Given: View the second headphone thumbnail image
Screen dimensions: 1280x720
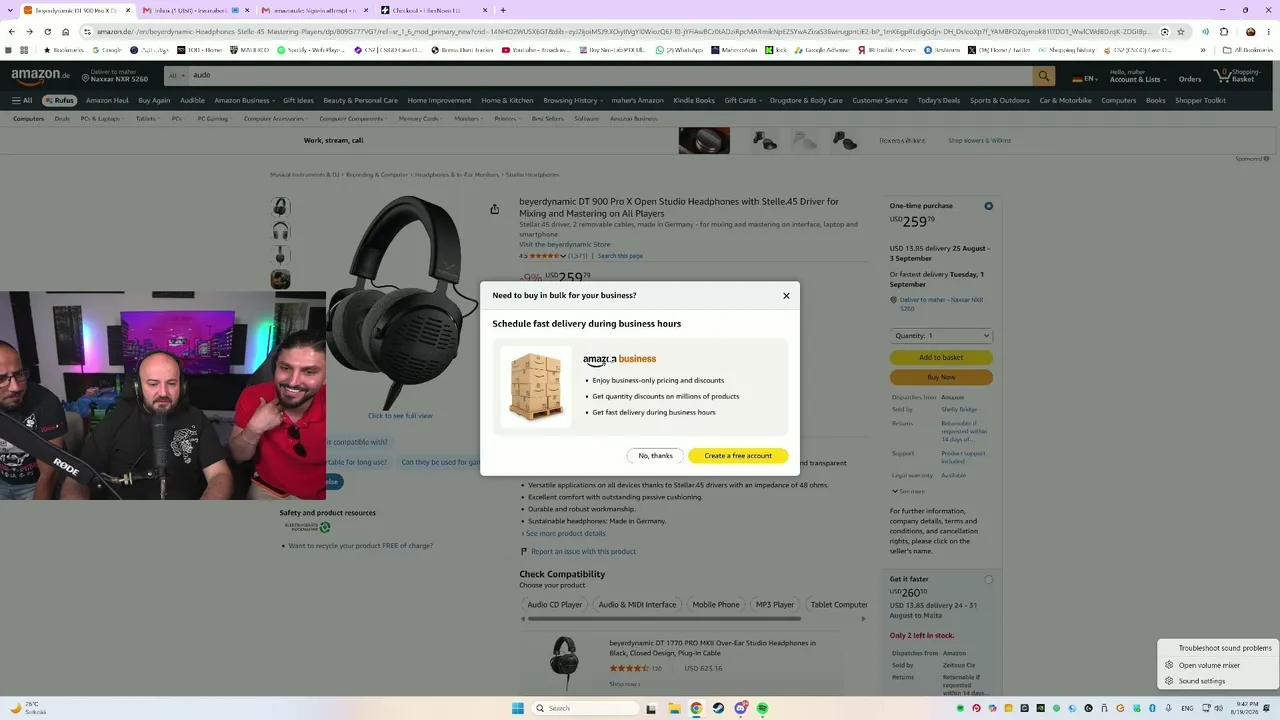Looking at the screenshot, I should 281,231.
